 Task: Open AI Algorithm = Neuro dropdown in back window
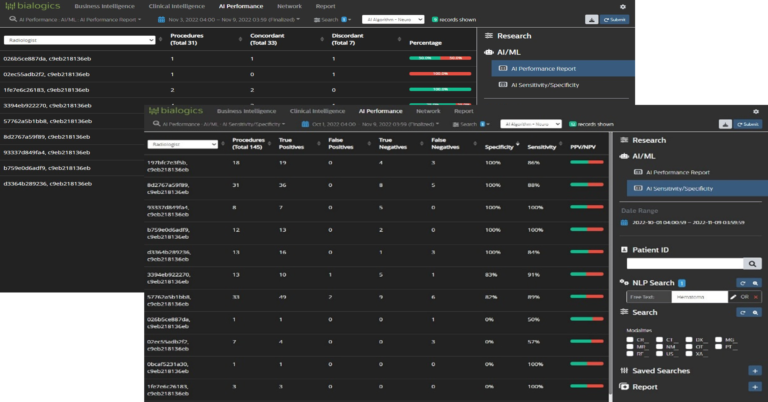393,20
